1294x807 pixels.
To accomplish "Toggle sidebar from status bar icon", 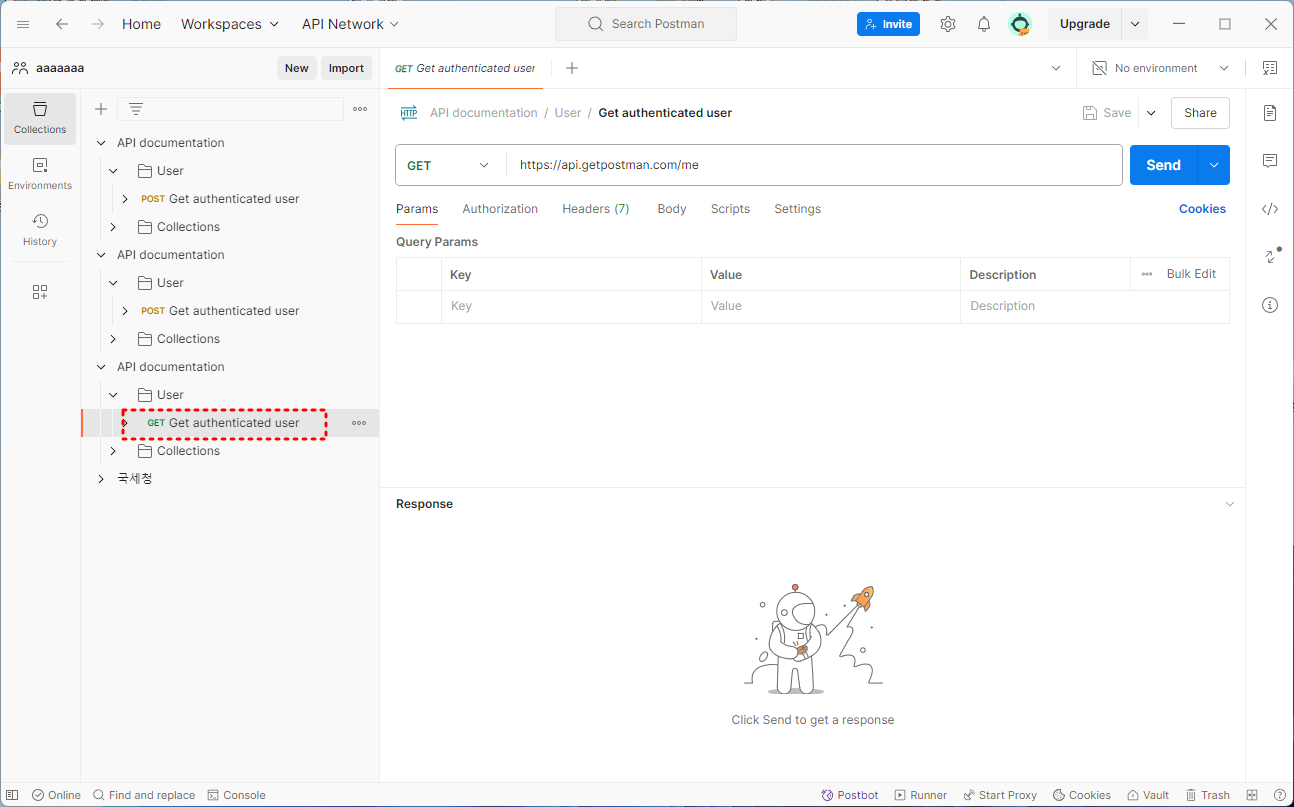I will (x=12, y=795).
